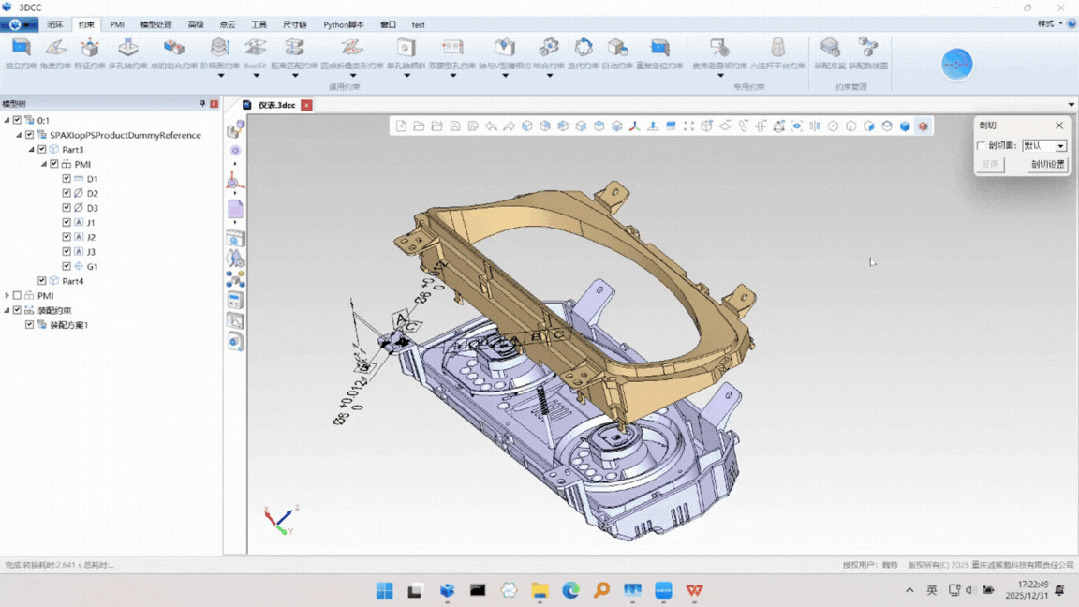Click the red section-cut icon in viewport toolbar
The image size is (1079, 607).
click(x=923, y=126)
